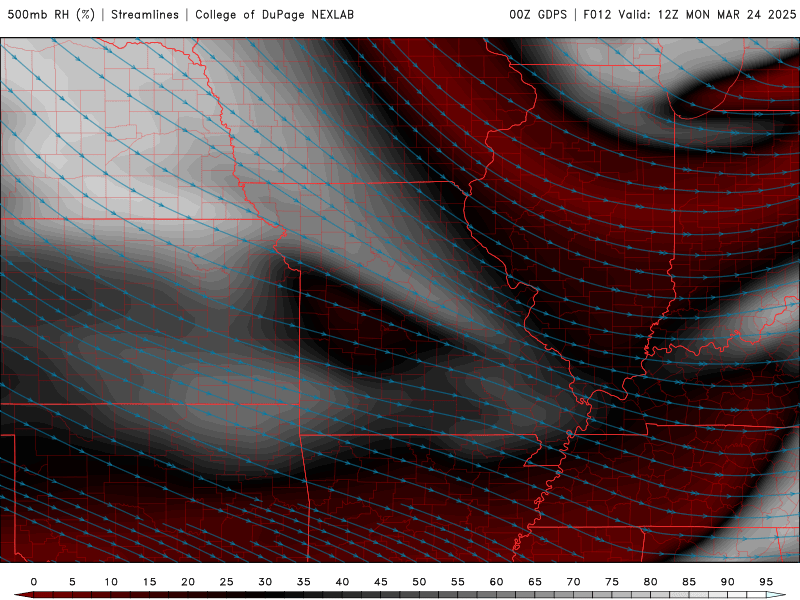The image size is (800, 600).
Task: Click "College of DuPage NEXLAB" header text
Action: pos(274,15)
